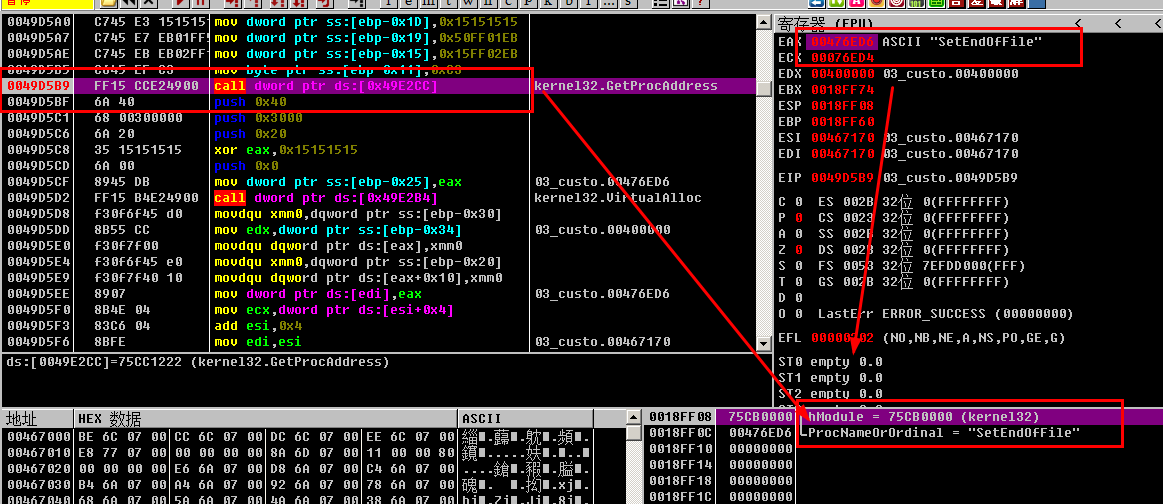Select the ST0 empty 0.0 FPU register

(x=831, y=362)
